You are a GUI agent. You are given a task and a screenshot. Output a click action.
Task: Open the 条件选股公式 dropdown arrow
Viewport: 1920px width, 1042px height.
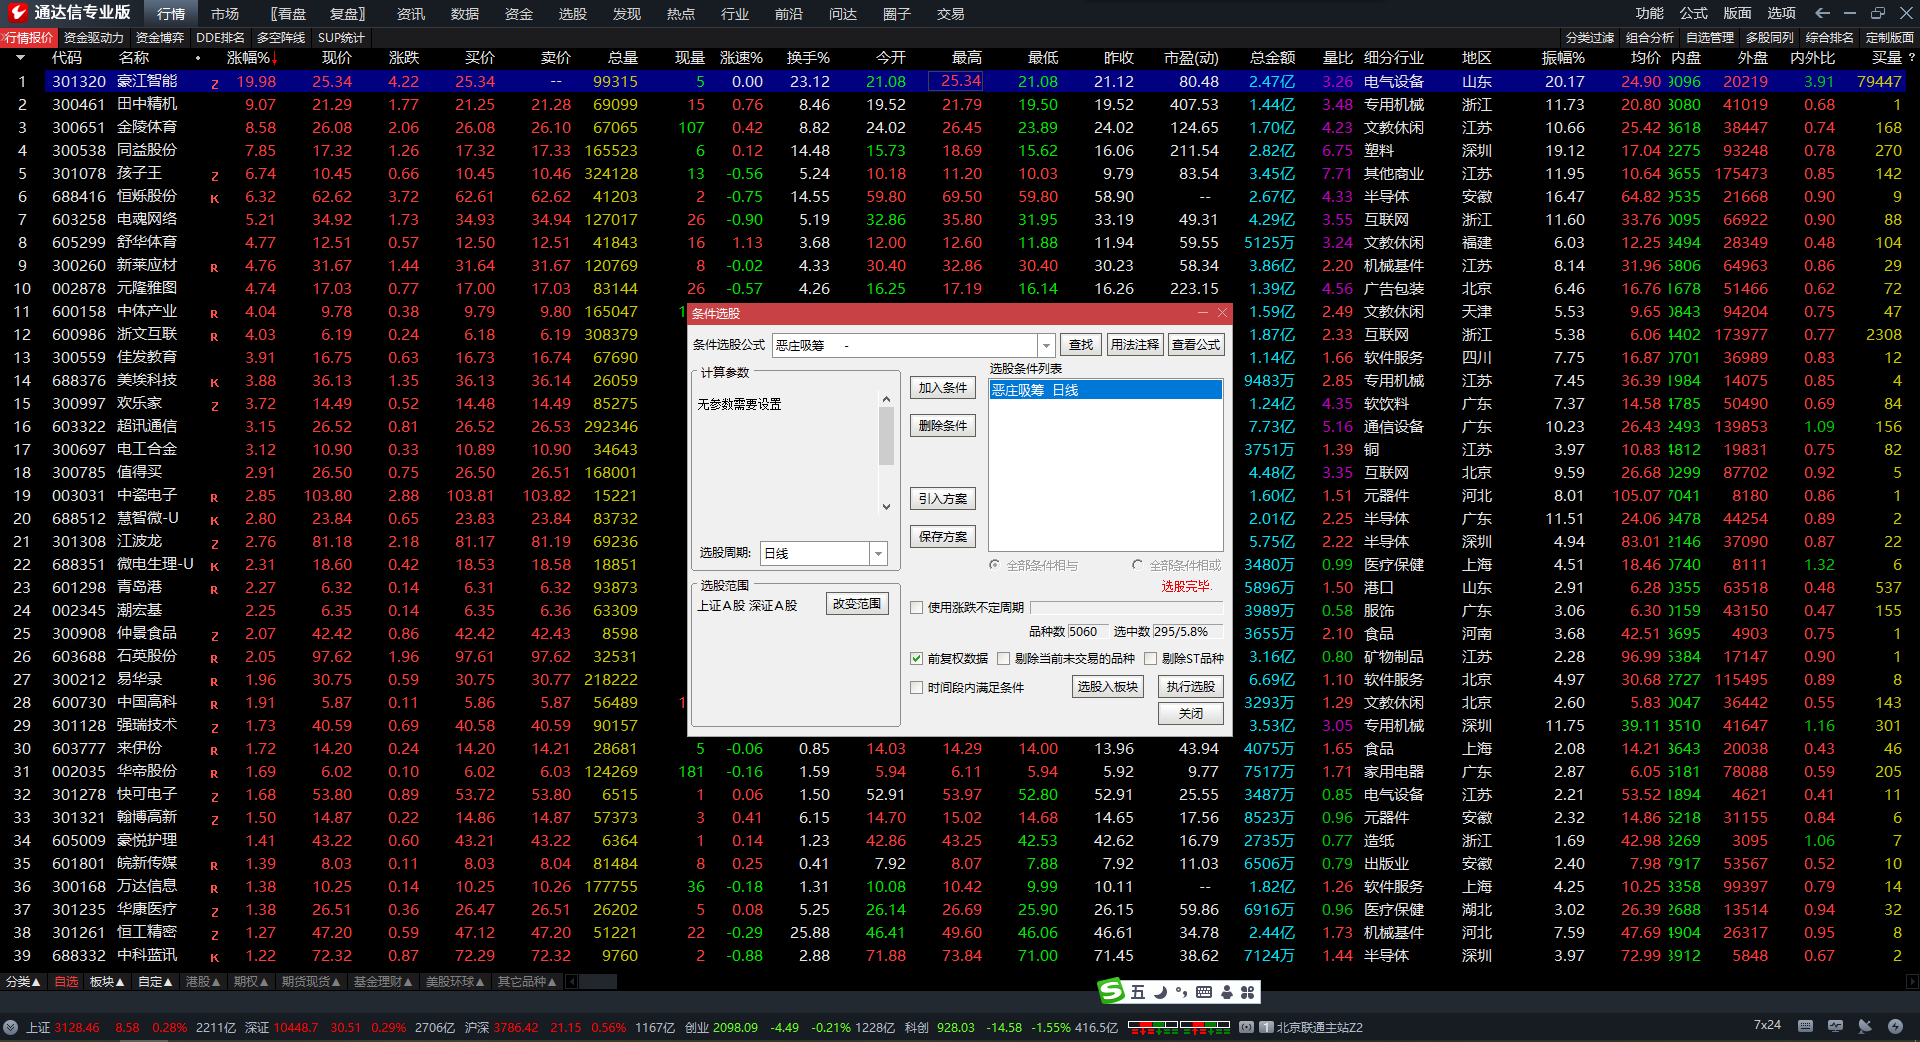(1046, 345)
